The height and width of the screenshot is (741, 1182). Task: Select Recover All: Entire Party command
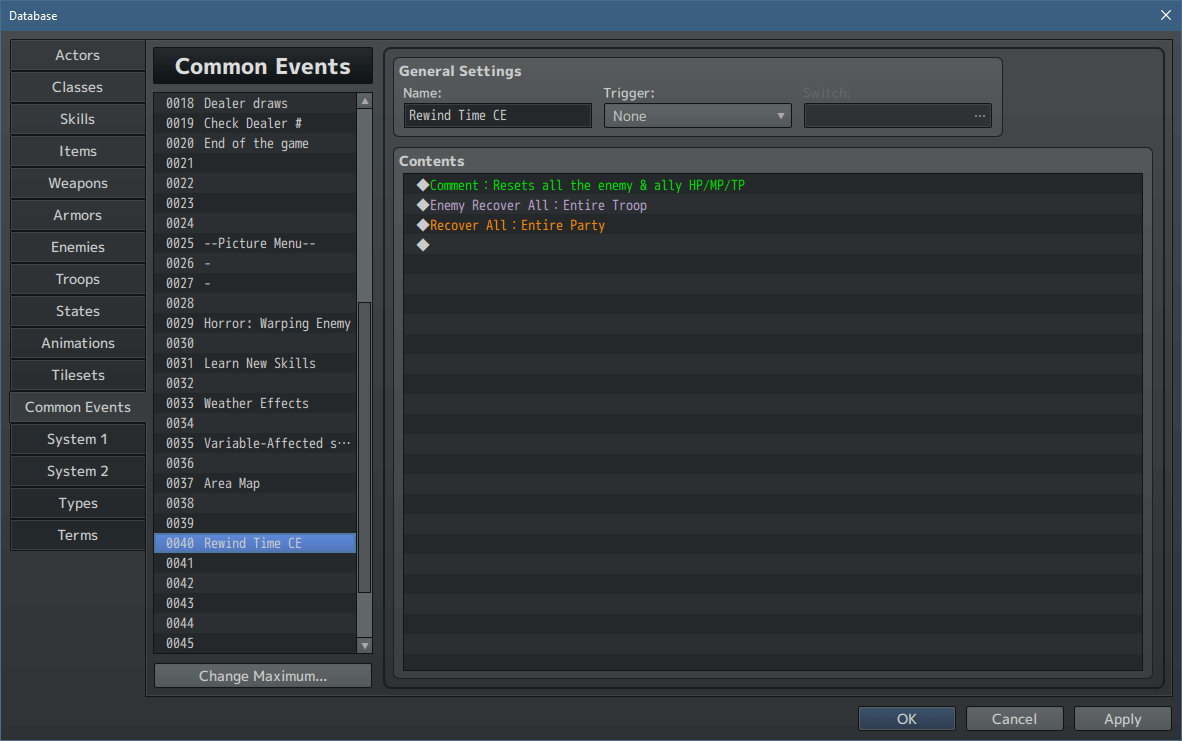[x=773, y=225]
